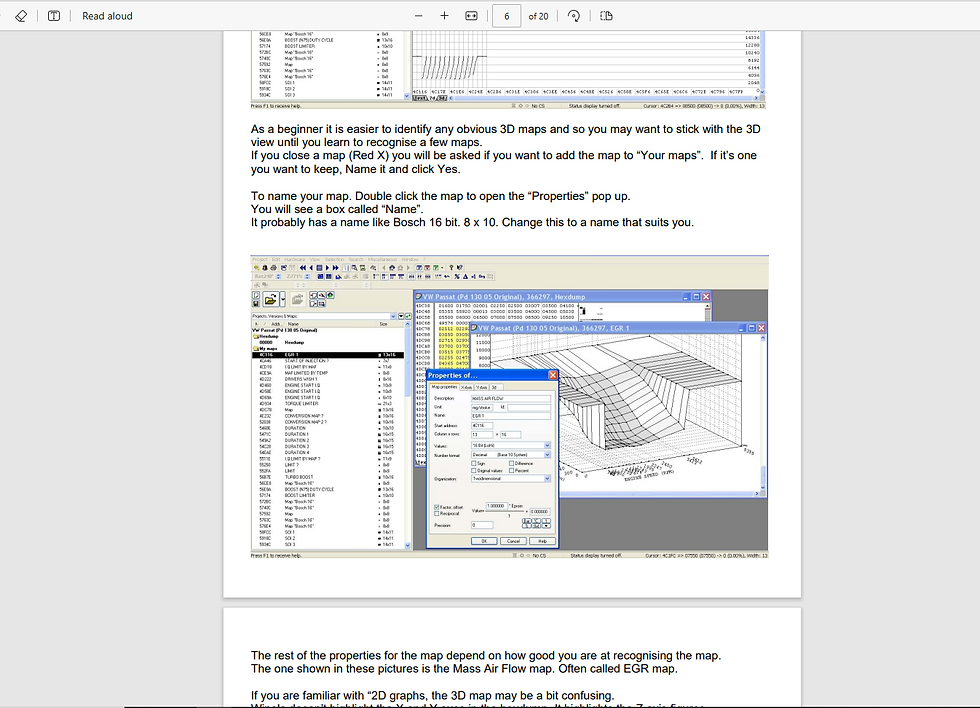
Task: Click the double-left rewind arrow in embedded toolbar
Action: pyautogui.click(x=302, y=267)
